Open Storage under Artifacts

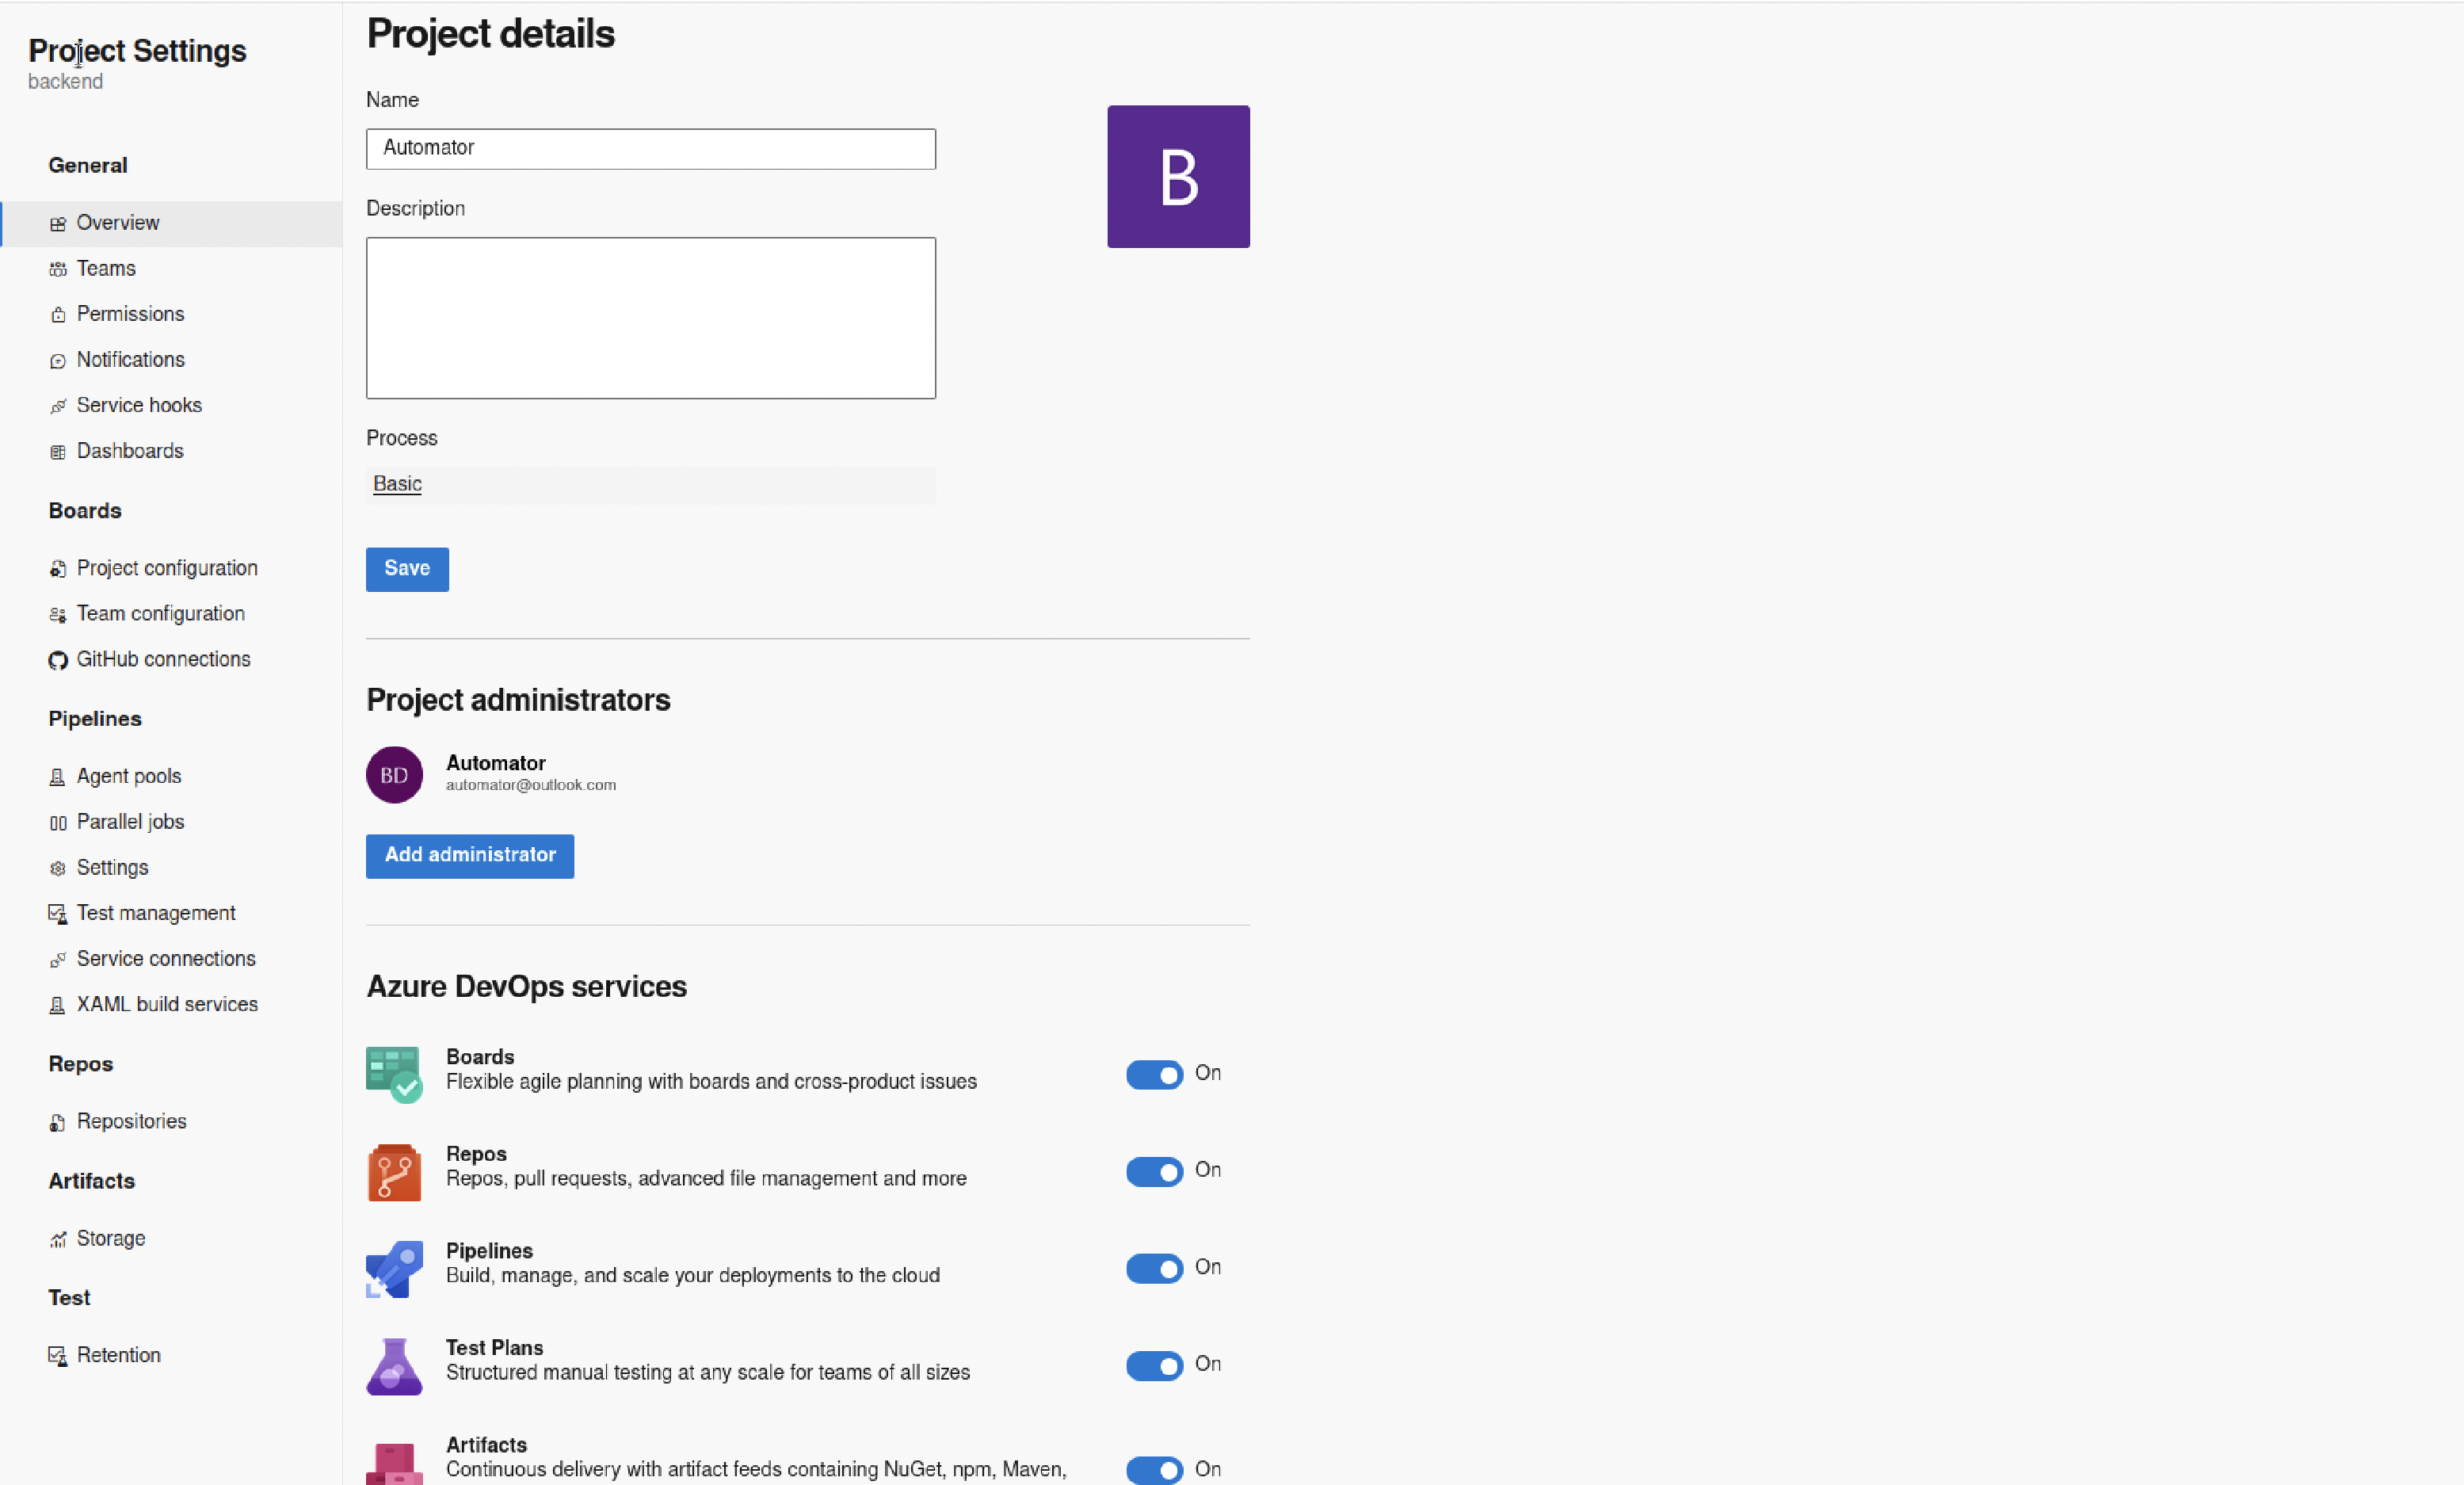[x=172, y=1240]
